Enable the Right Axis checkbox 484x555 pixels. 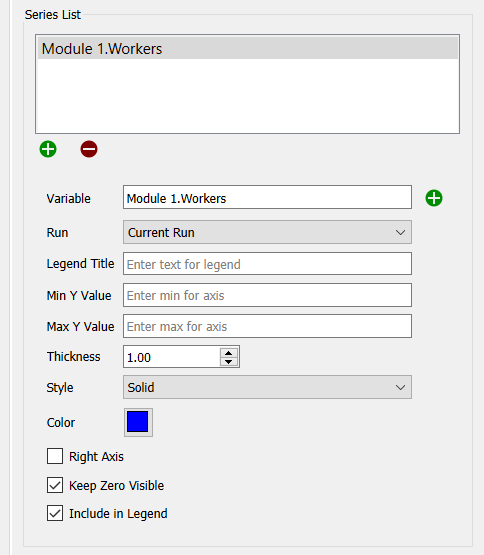coord(55,456)
